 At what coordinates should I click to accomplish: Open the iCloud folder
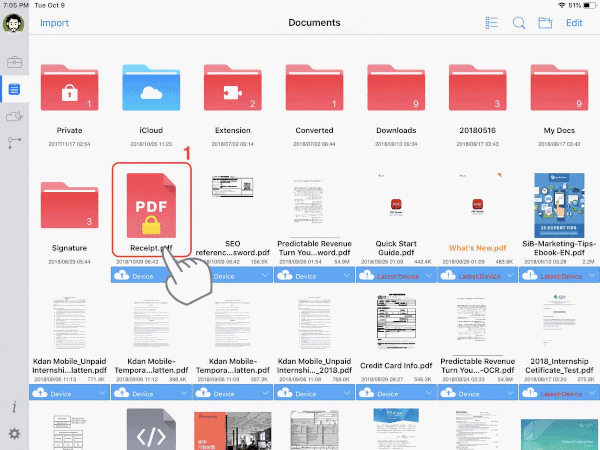click(151, 88)
